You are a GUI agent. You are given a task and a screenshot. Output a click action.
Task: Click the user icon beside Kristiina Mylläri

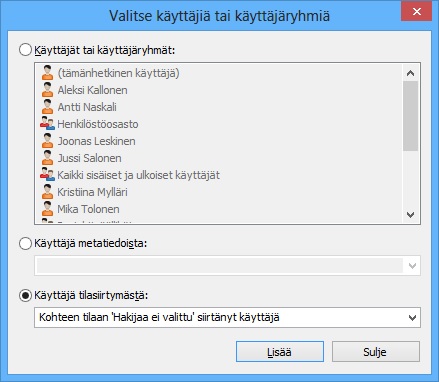click(47, 192)
